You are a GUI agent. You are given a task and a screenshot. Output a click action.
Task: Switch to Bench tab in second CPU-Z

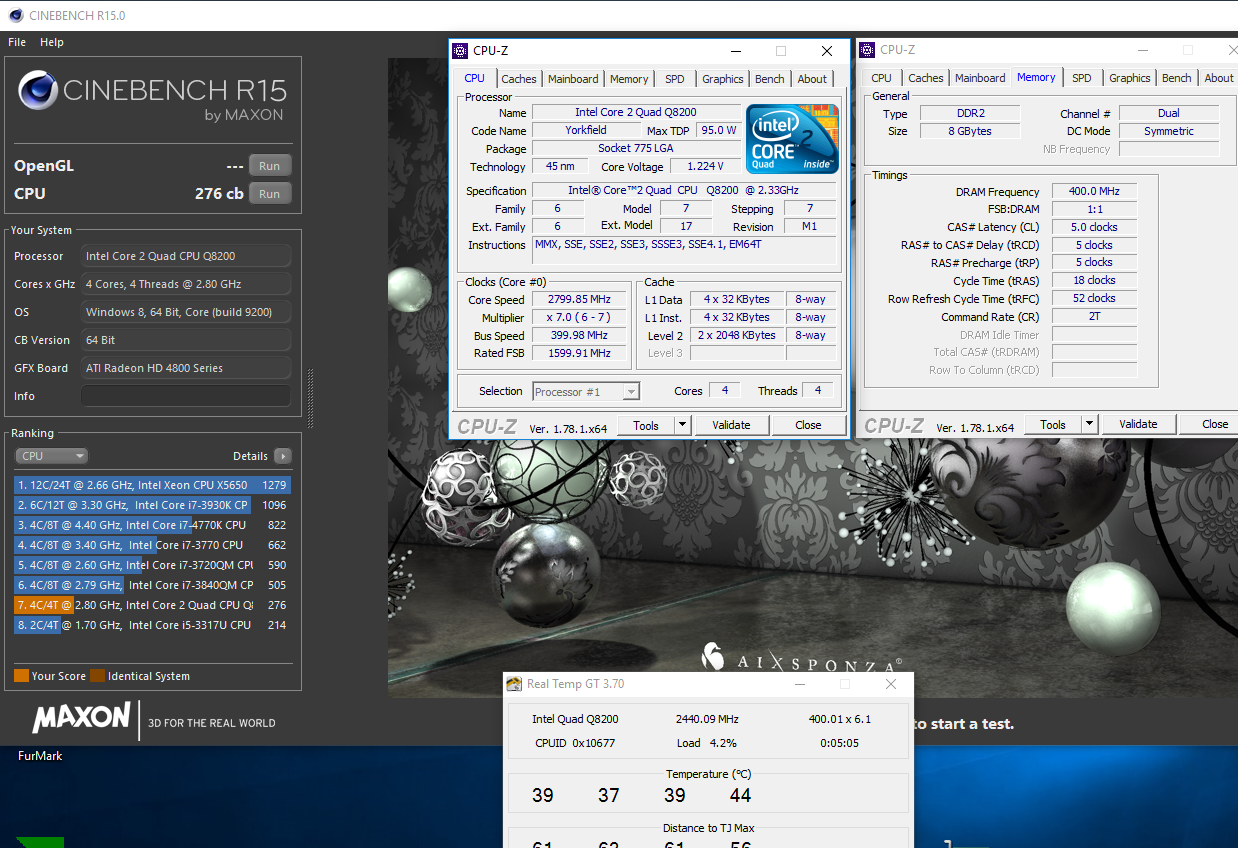click(1177, 78)
